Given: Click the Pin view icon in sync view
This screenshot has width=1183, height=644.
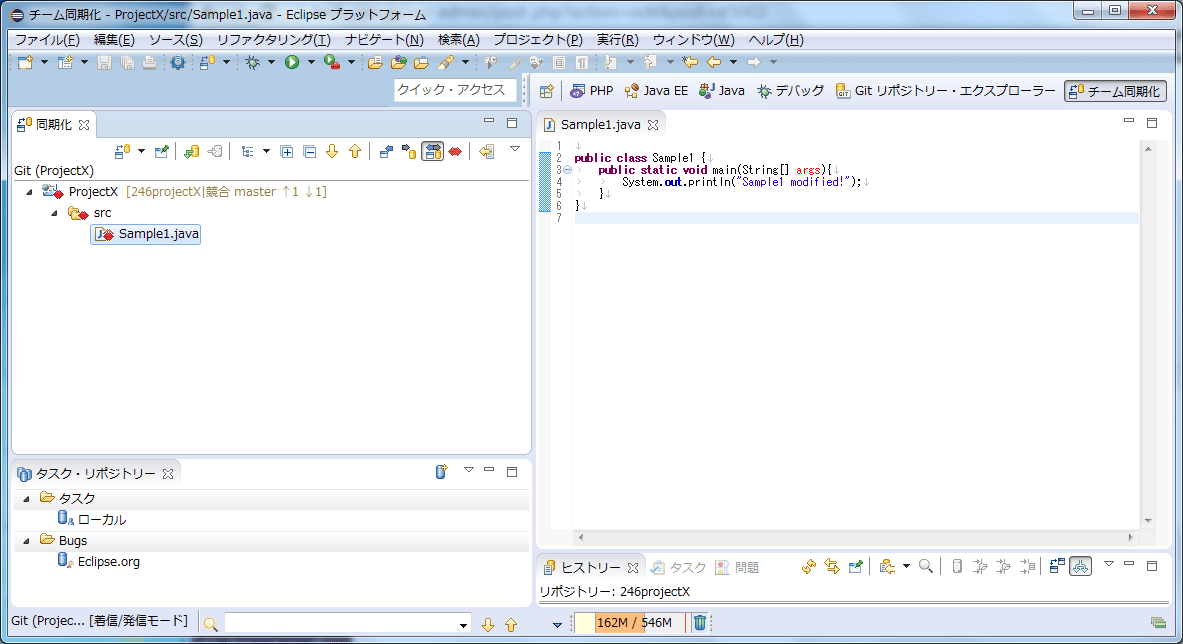Looking at the screenshot, I should (x=161, y=152).
